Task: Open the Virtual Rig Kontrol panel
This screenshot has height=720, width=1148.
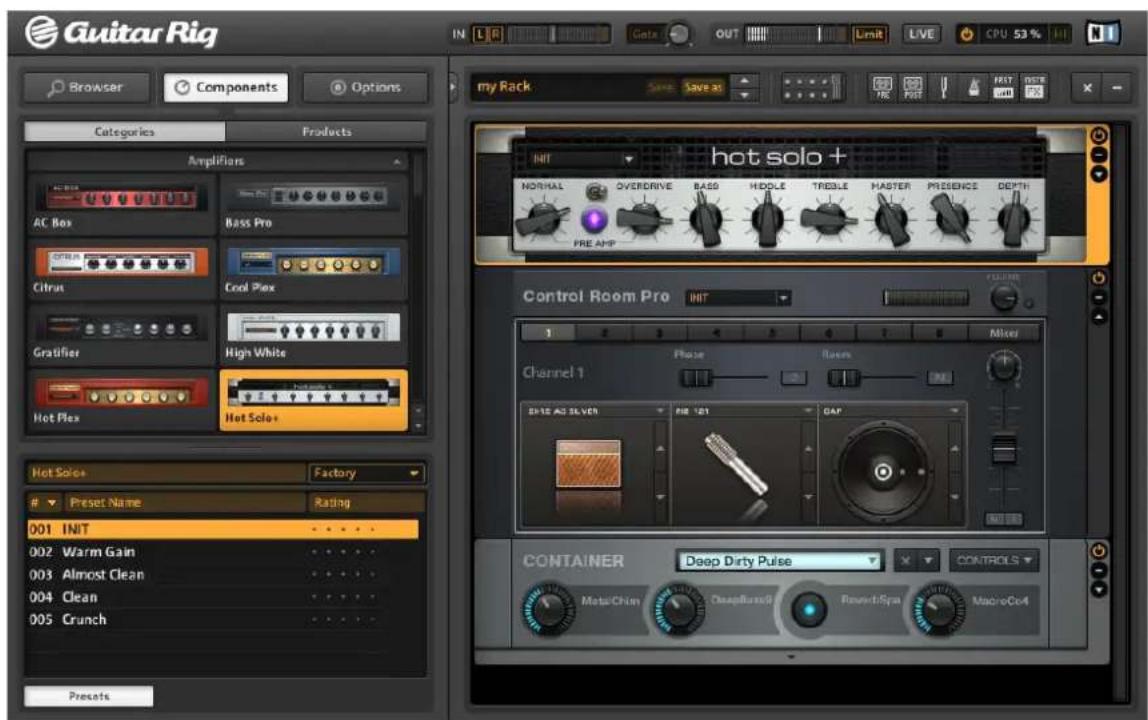Action: (x=813, y=87)
